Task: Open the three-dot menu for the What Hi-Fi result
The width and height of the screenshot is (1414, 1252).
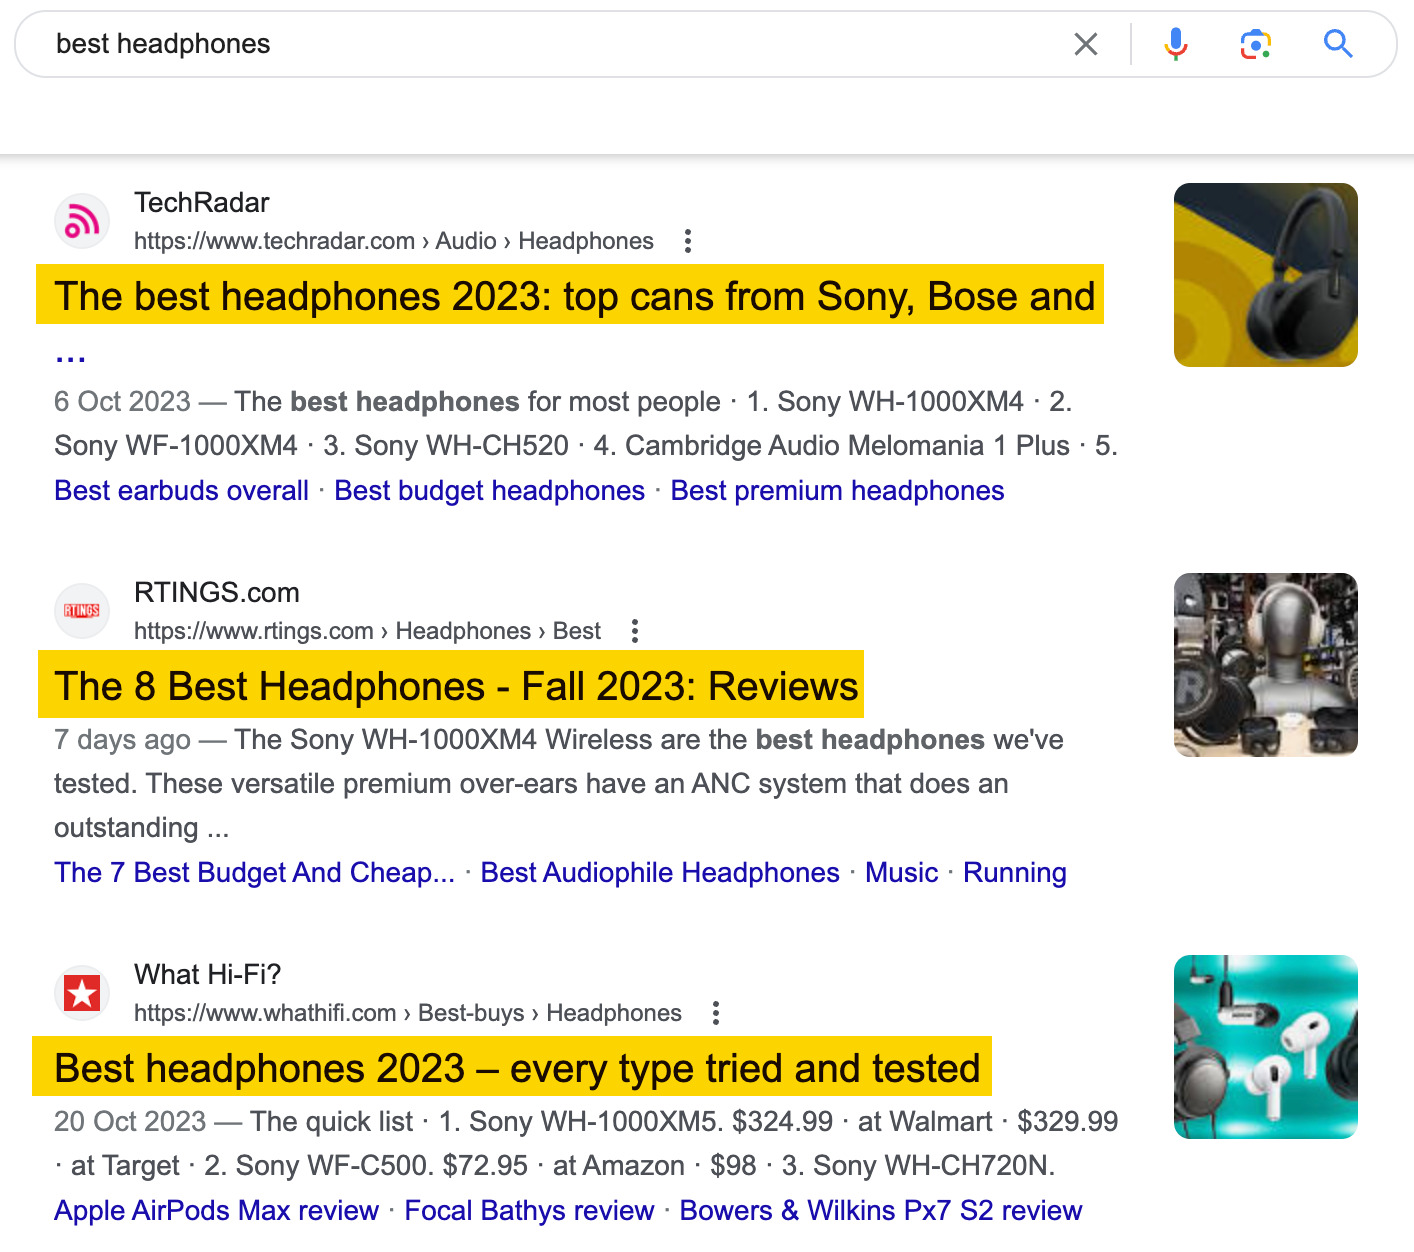Action: [716, 1013]
